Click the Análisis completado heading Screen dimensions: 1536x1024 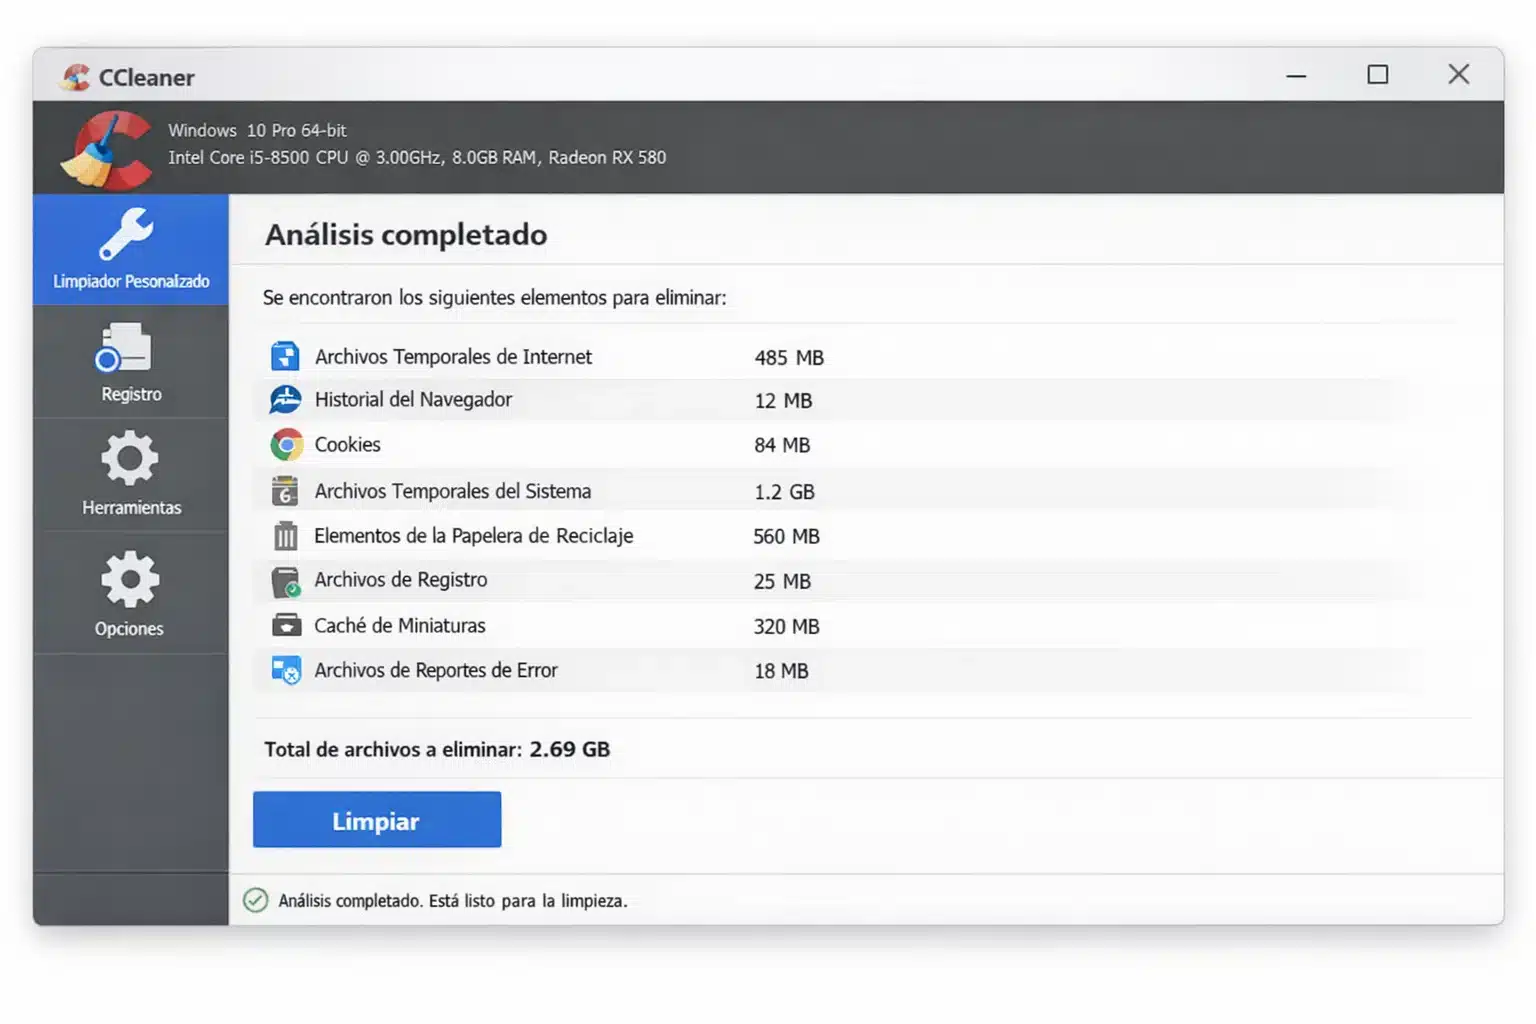pos(405,234)
